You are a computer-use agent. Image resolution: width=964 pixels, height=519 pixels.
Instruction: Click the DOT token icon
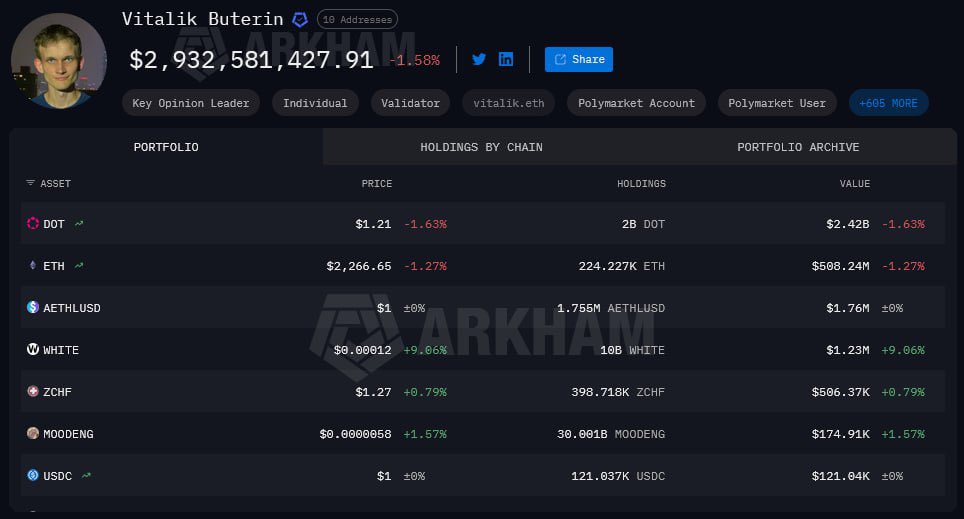(x=33, y=223)
